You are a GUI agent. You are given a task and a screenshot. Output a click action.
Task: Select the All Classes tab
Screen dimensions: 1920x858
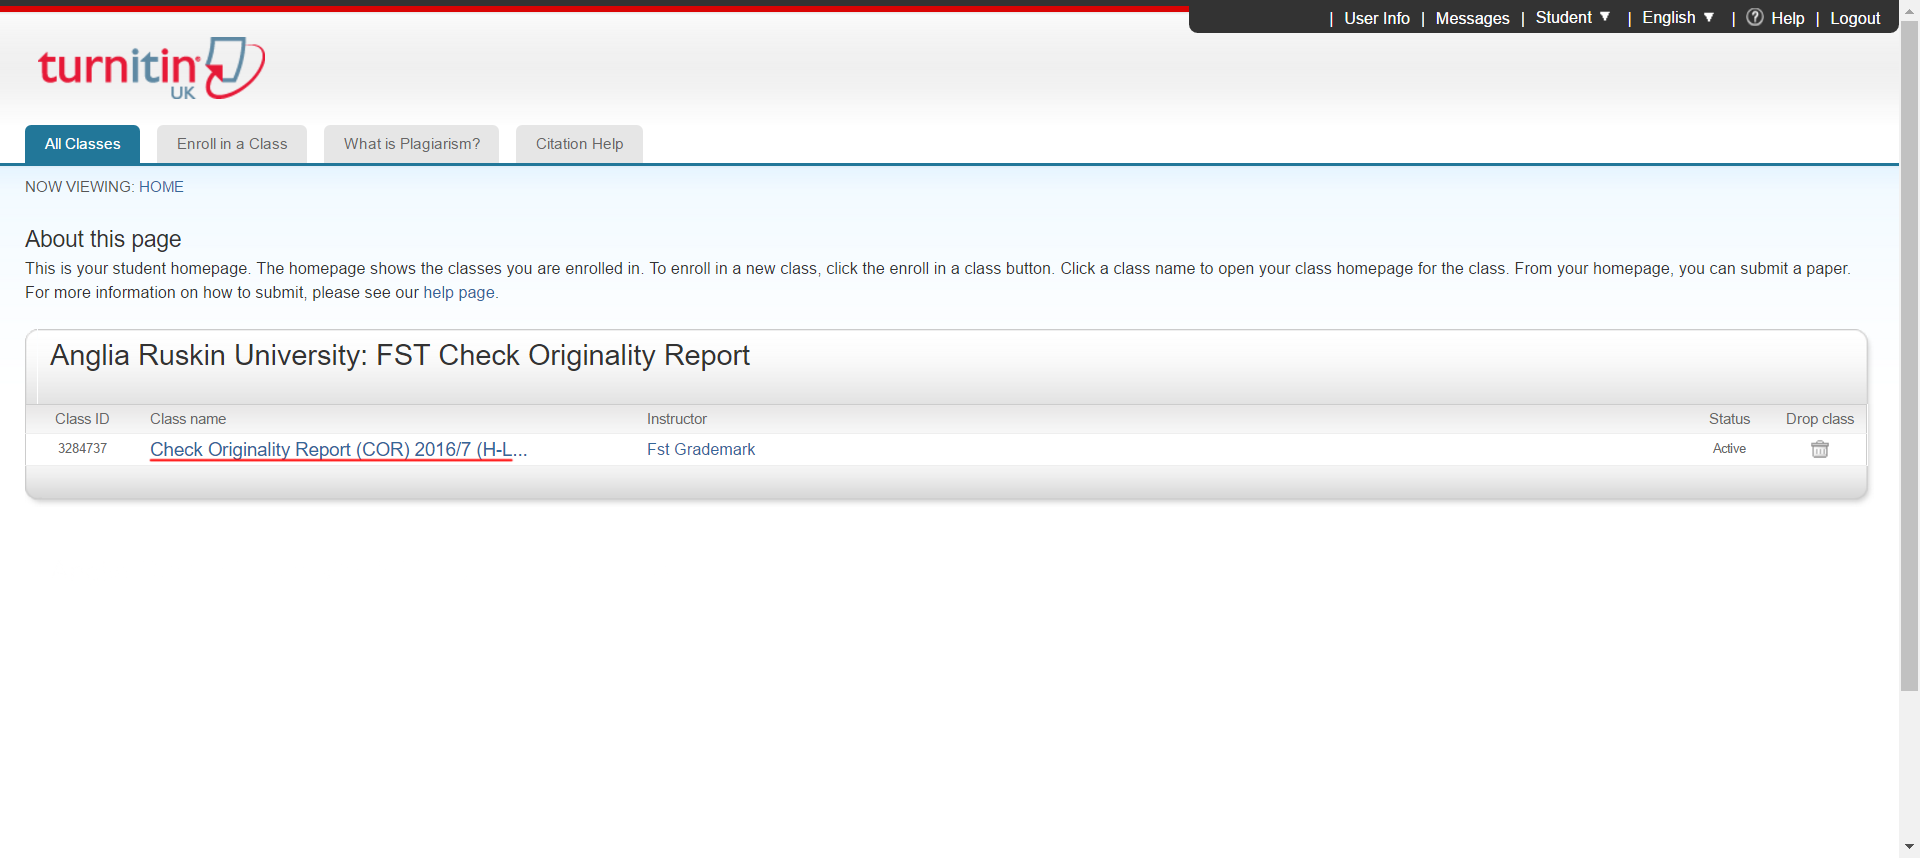(82, 144)
